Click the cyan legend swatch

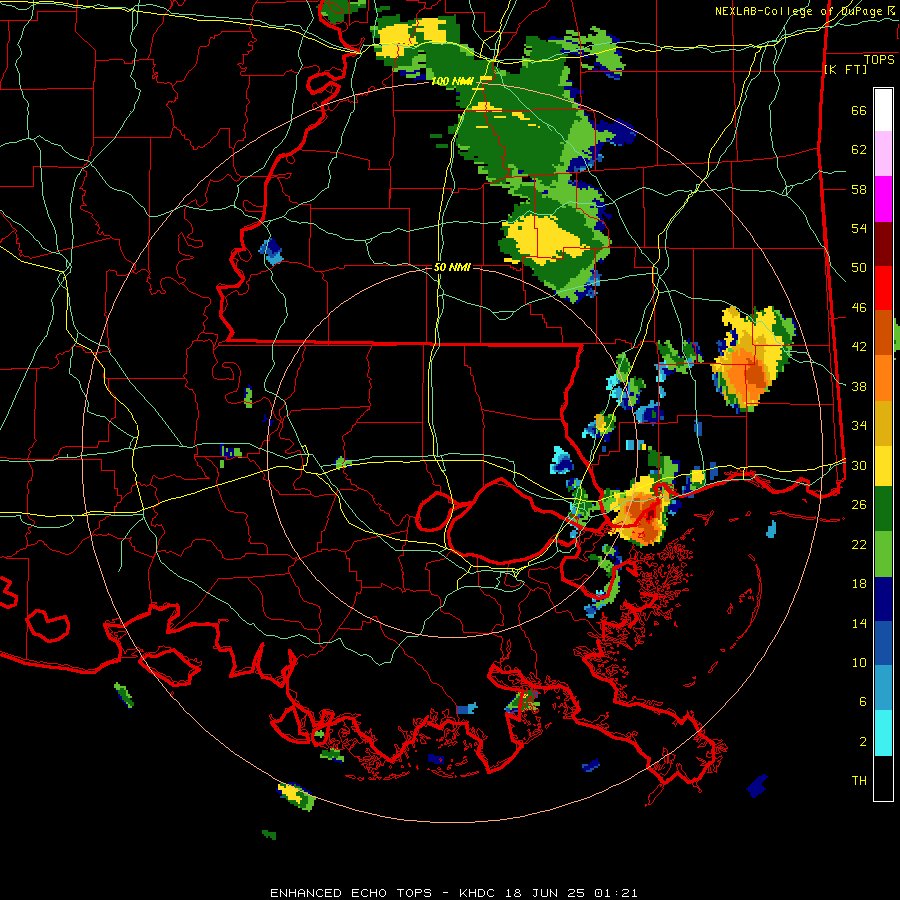coord(883,733)
